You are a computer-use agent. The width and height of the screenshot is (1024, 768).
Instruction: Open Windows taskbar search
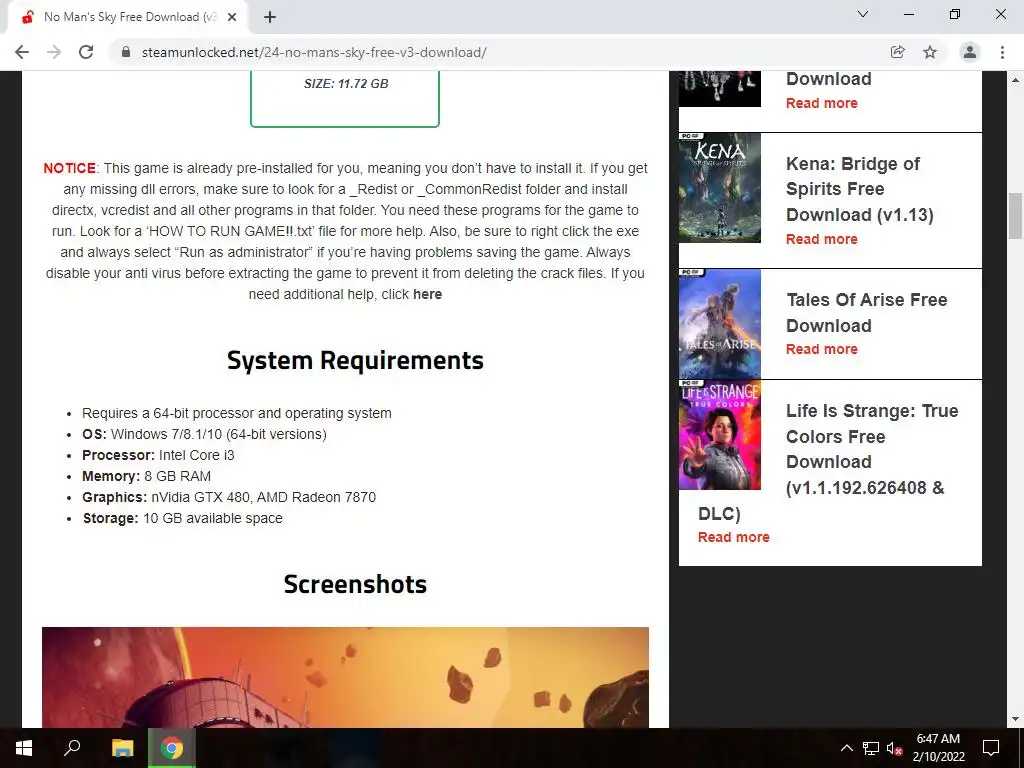[x=72, y=748]
